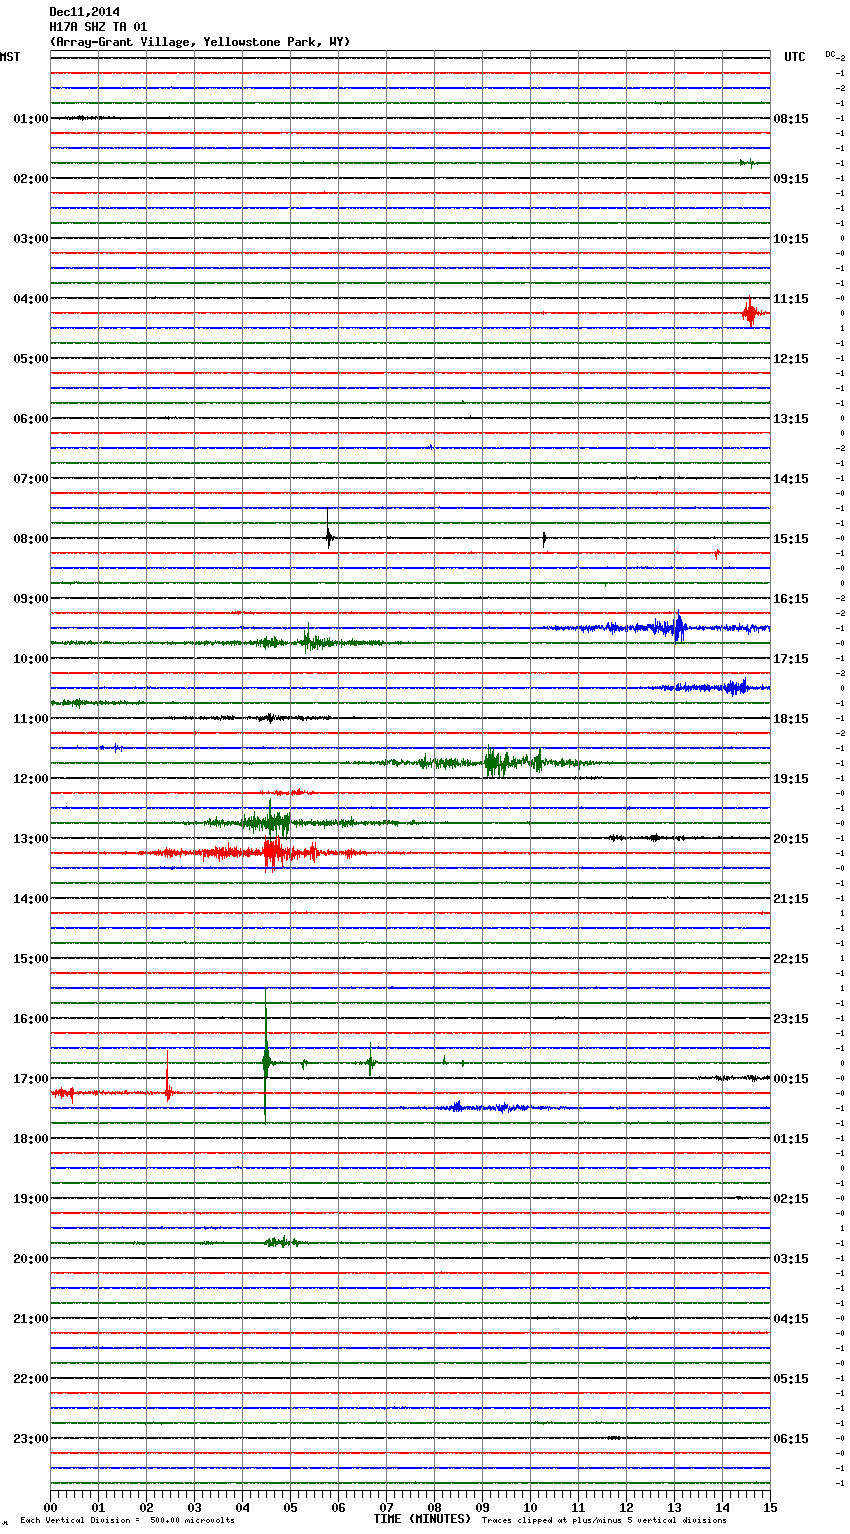Click the black spike on the 08:00 trace
The image size is (850, 1534).
point(328,531)
